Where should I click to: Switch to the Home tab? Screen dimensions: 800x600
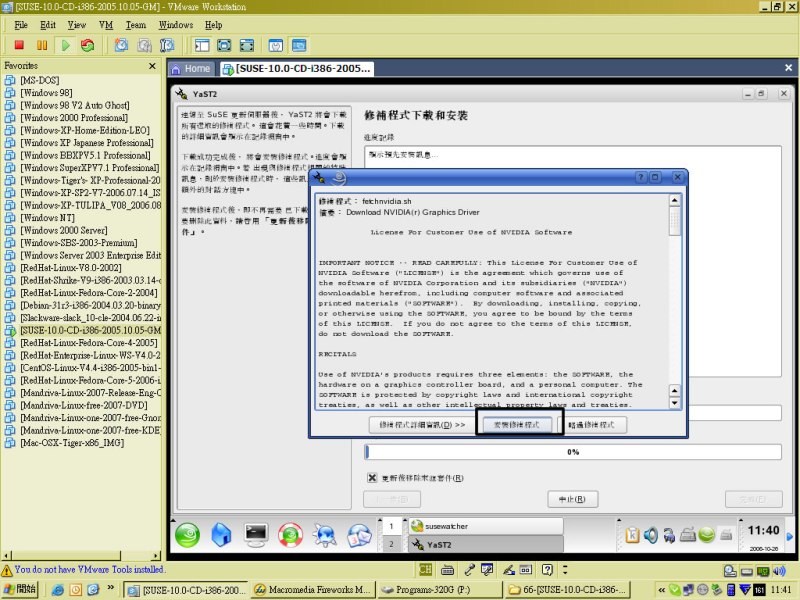(x=191, y=68)
